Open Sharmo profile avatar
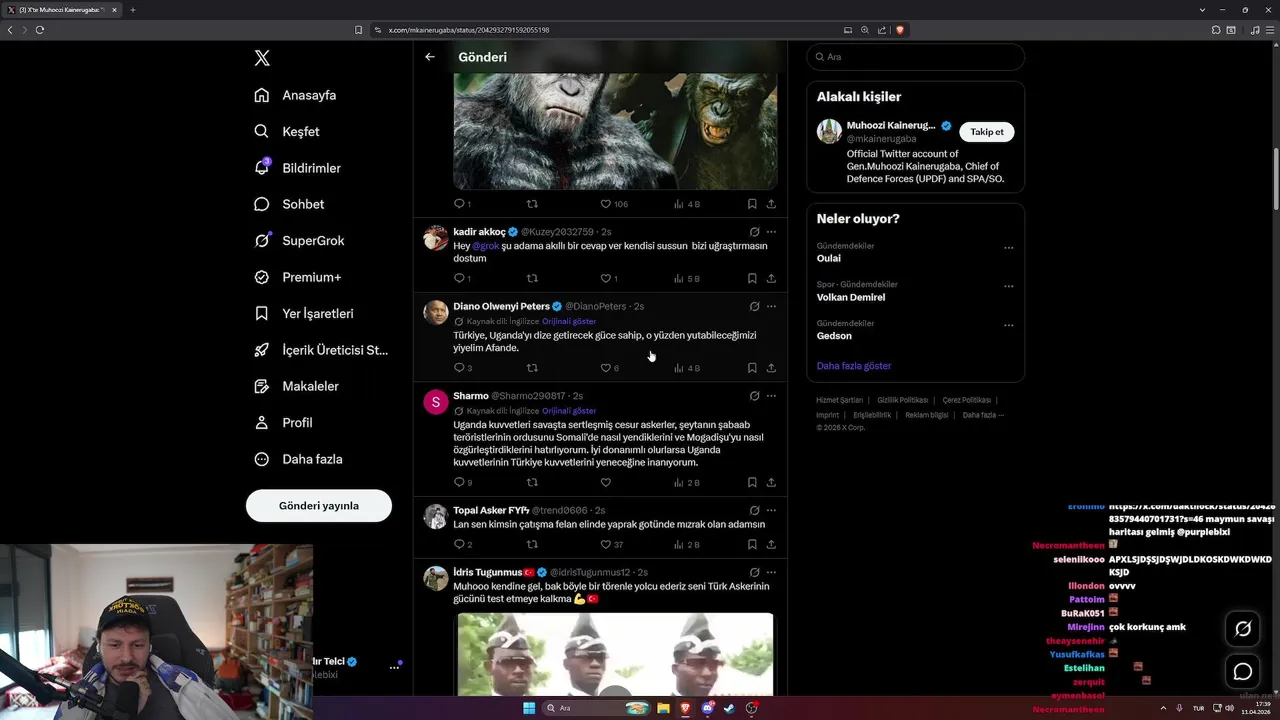Viewport: 1280px width, 720px height. click(435, 402)
